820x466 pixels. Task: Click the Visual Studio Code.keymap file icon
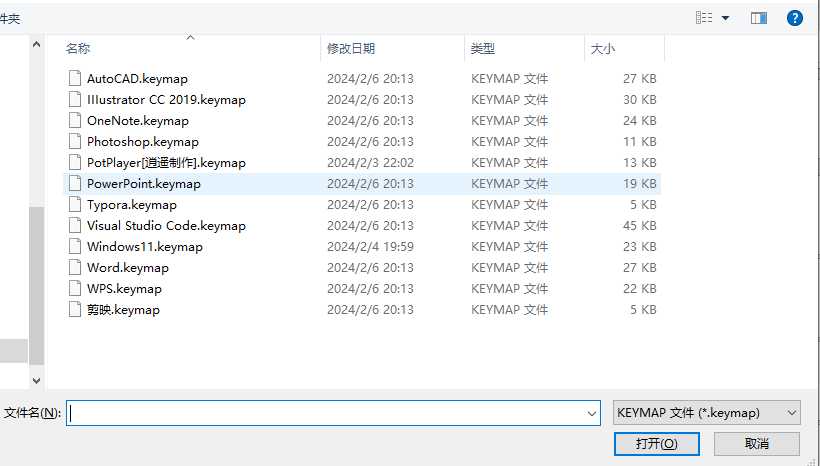[x=75, y=225]
